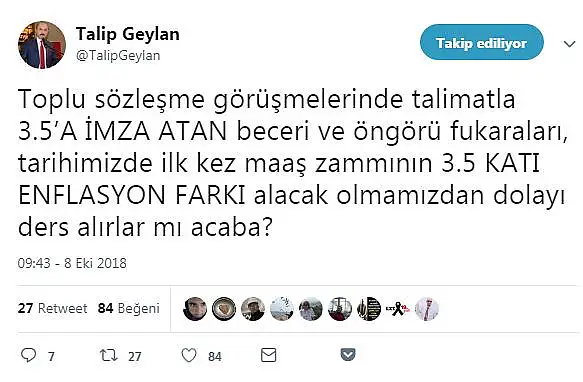This screenshot has height=382, width=583.
Task: Open the @TalipGeylan handle link
Action: click(x=118, y=56)
